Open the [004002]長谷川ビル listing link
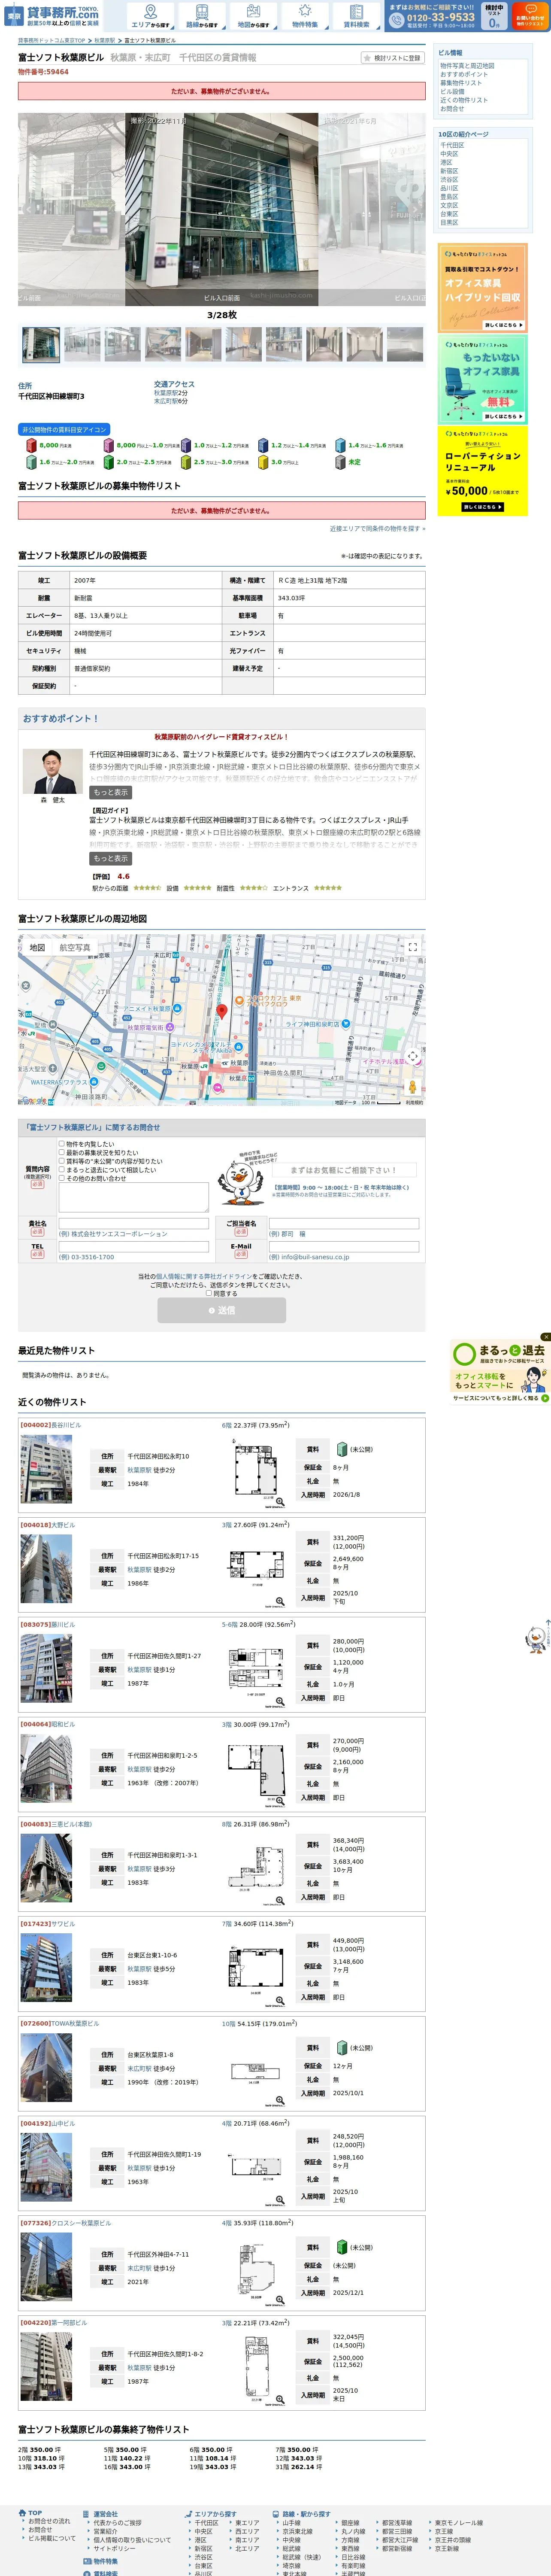This screenshot has height=2576, width=551. point(51,1425)
